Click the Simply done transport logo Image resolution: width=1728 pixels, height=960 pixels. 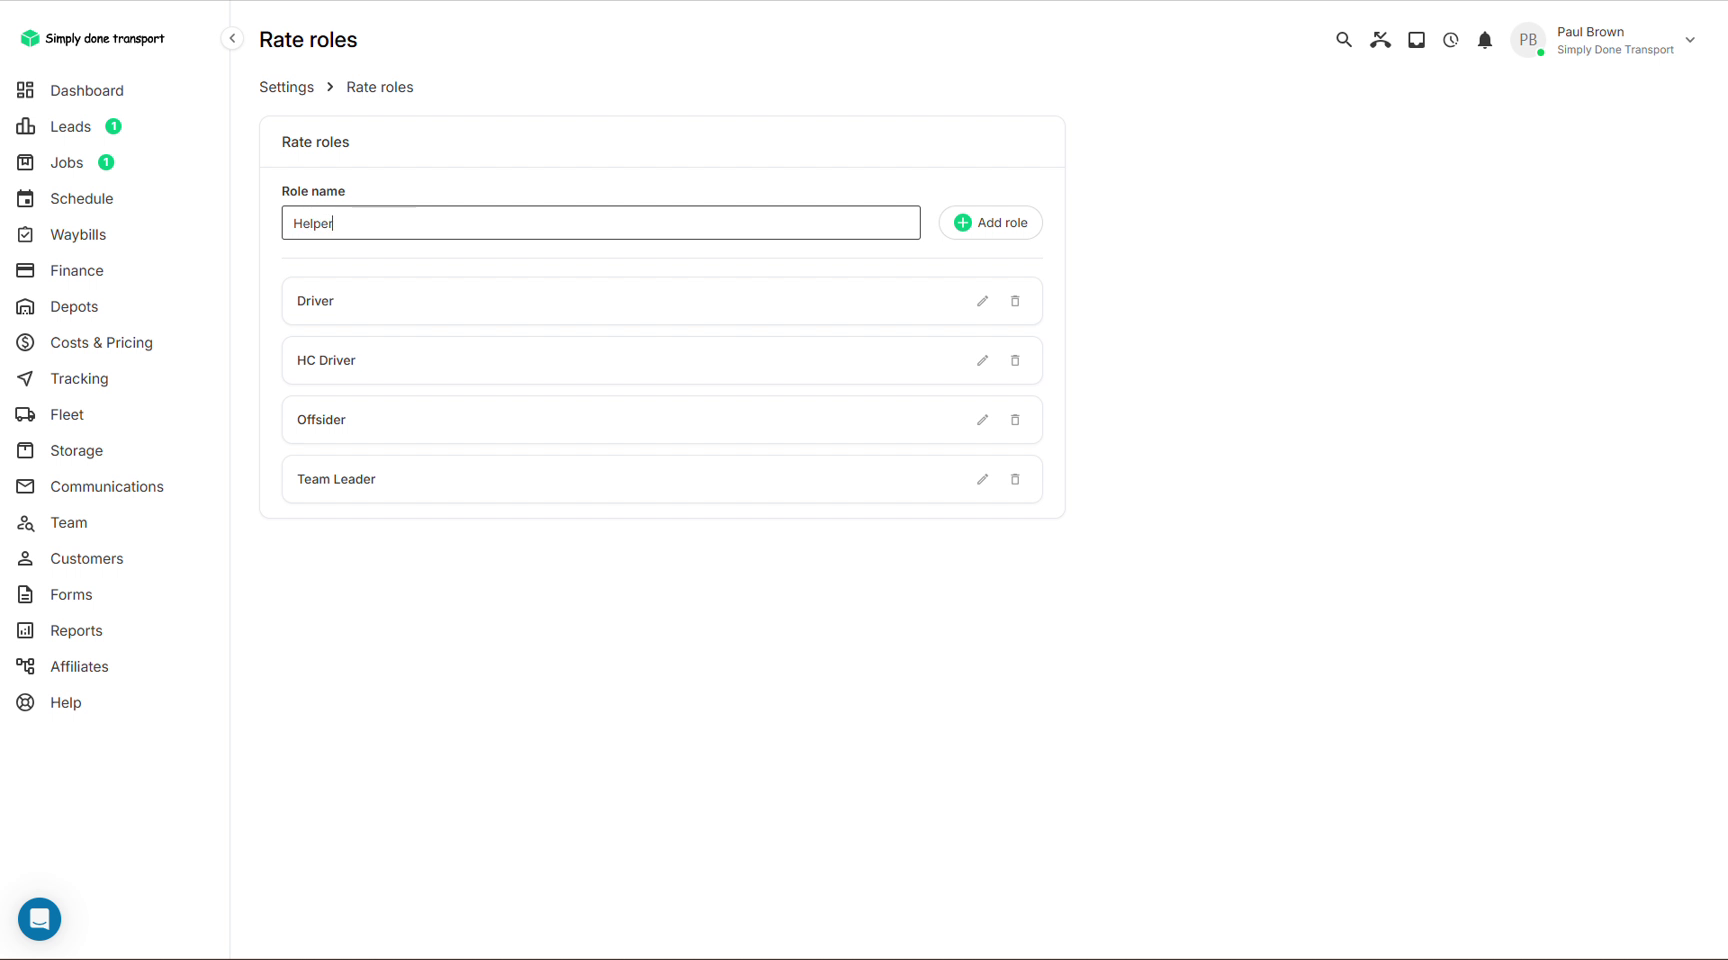(92, 38)
